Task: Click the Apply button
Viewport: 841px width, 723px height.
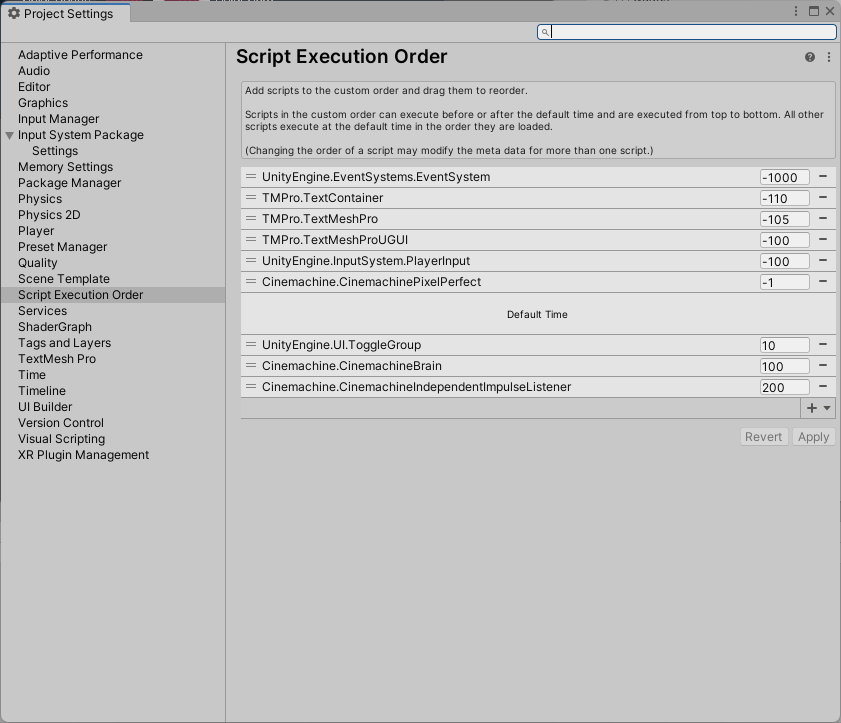Action: [813, 437]
